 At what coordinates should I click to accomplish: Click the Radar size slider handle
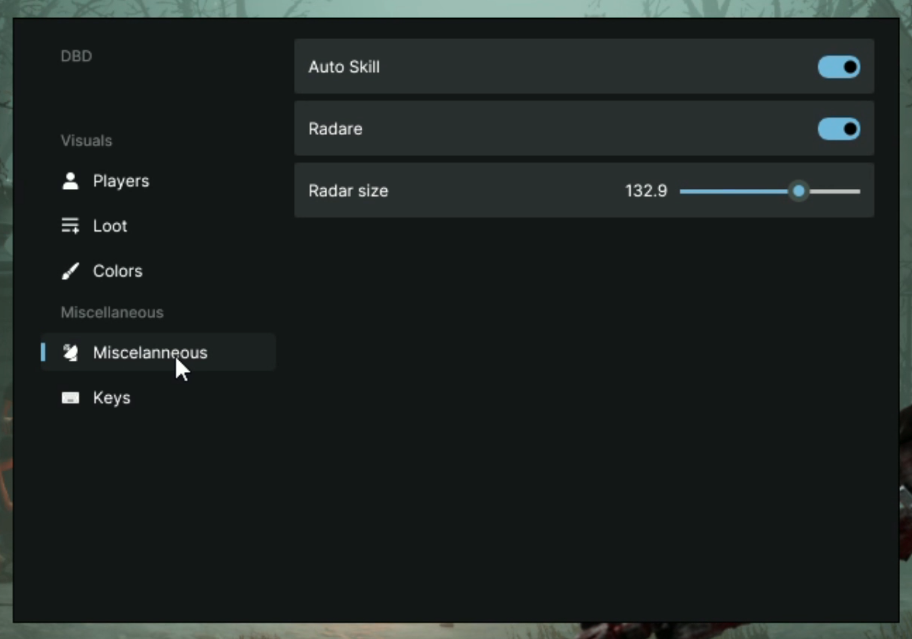click(798, 191)
